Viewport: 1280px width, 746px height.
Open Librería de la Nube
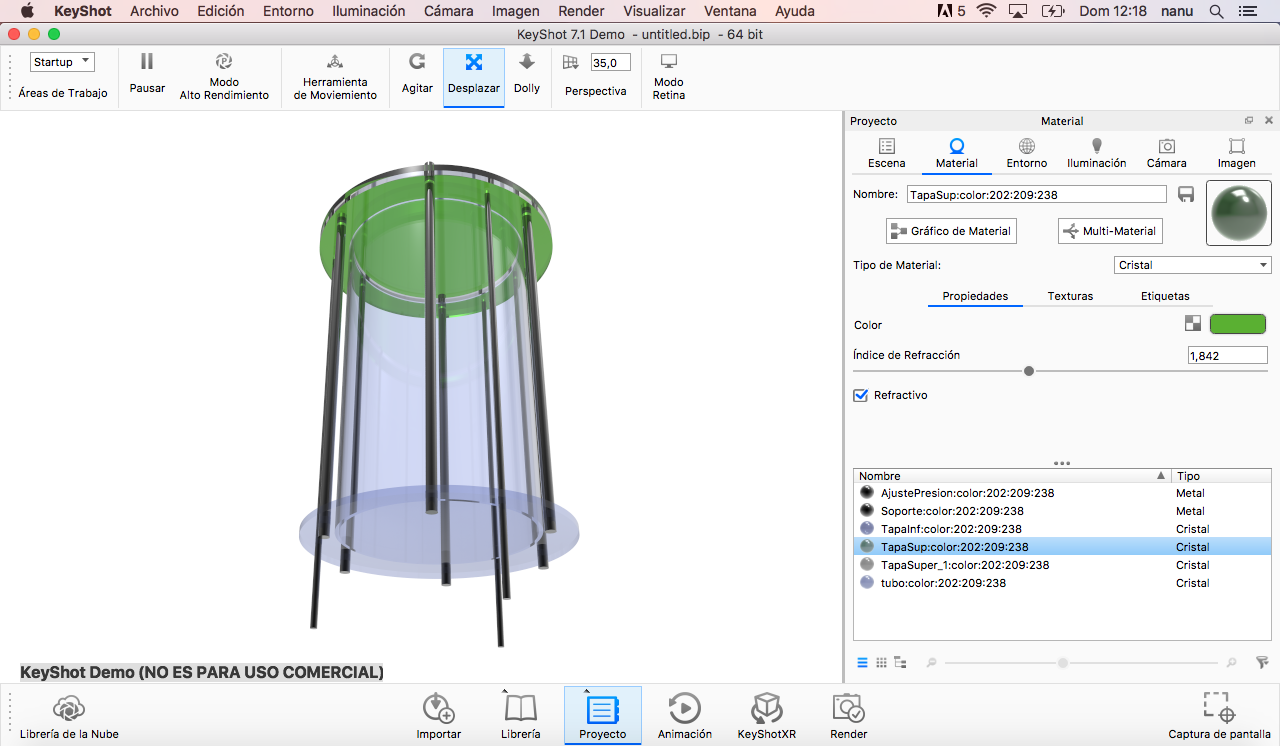click(x=69, y=709)
